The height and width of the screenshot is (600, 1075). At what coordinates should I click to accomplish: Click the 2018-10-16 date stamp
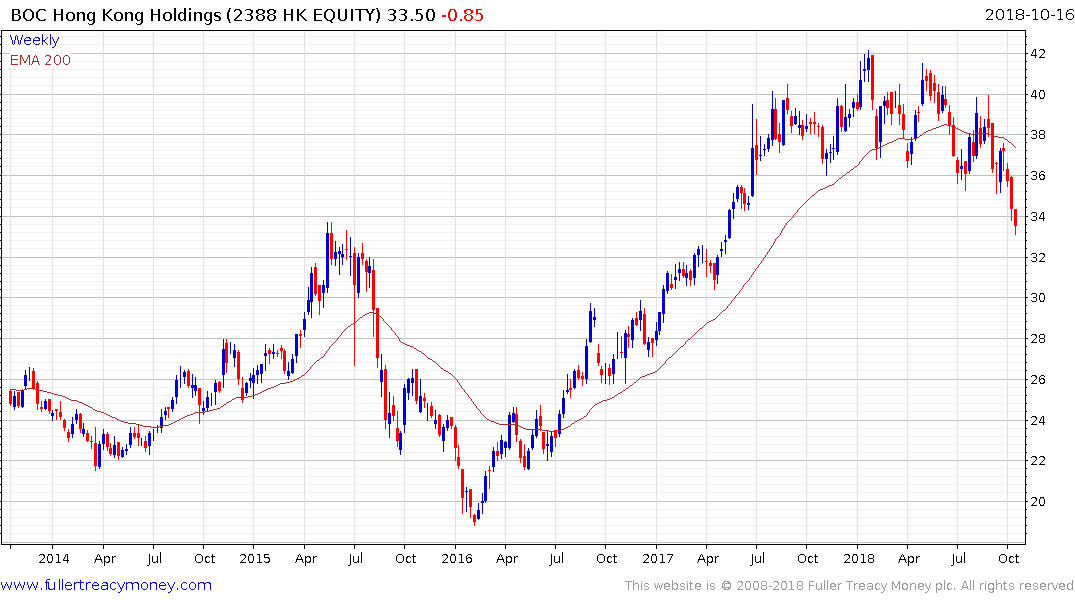click(1026, 15)
